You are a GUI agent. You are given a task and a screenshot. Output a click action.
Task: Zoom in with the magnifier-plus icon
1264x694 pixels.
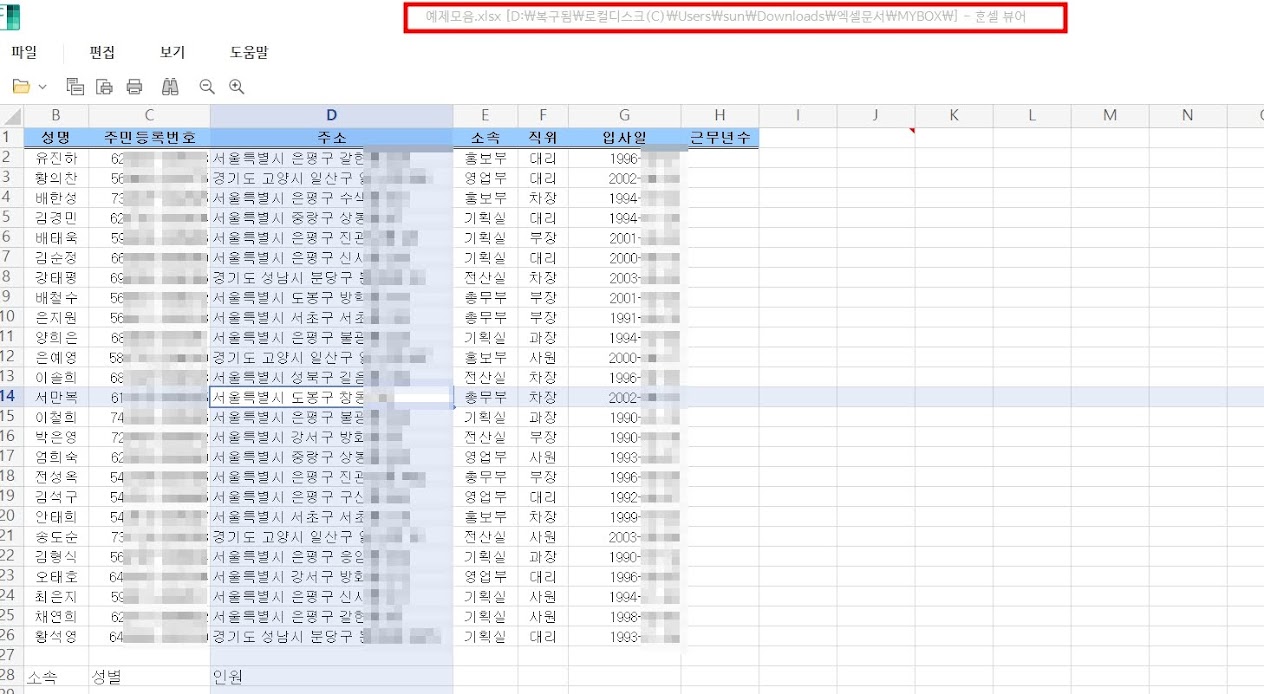[x=236, y=87]
